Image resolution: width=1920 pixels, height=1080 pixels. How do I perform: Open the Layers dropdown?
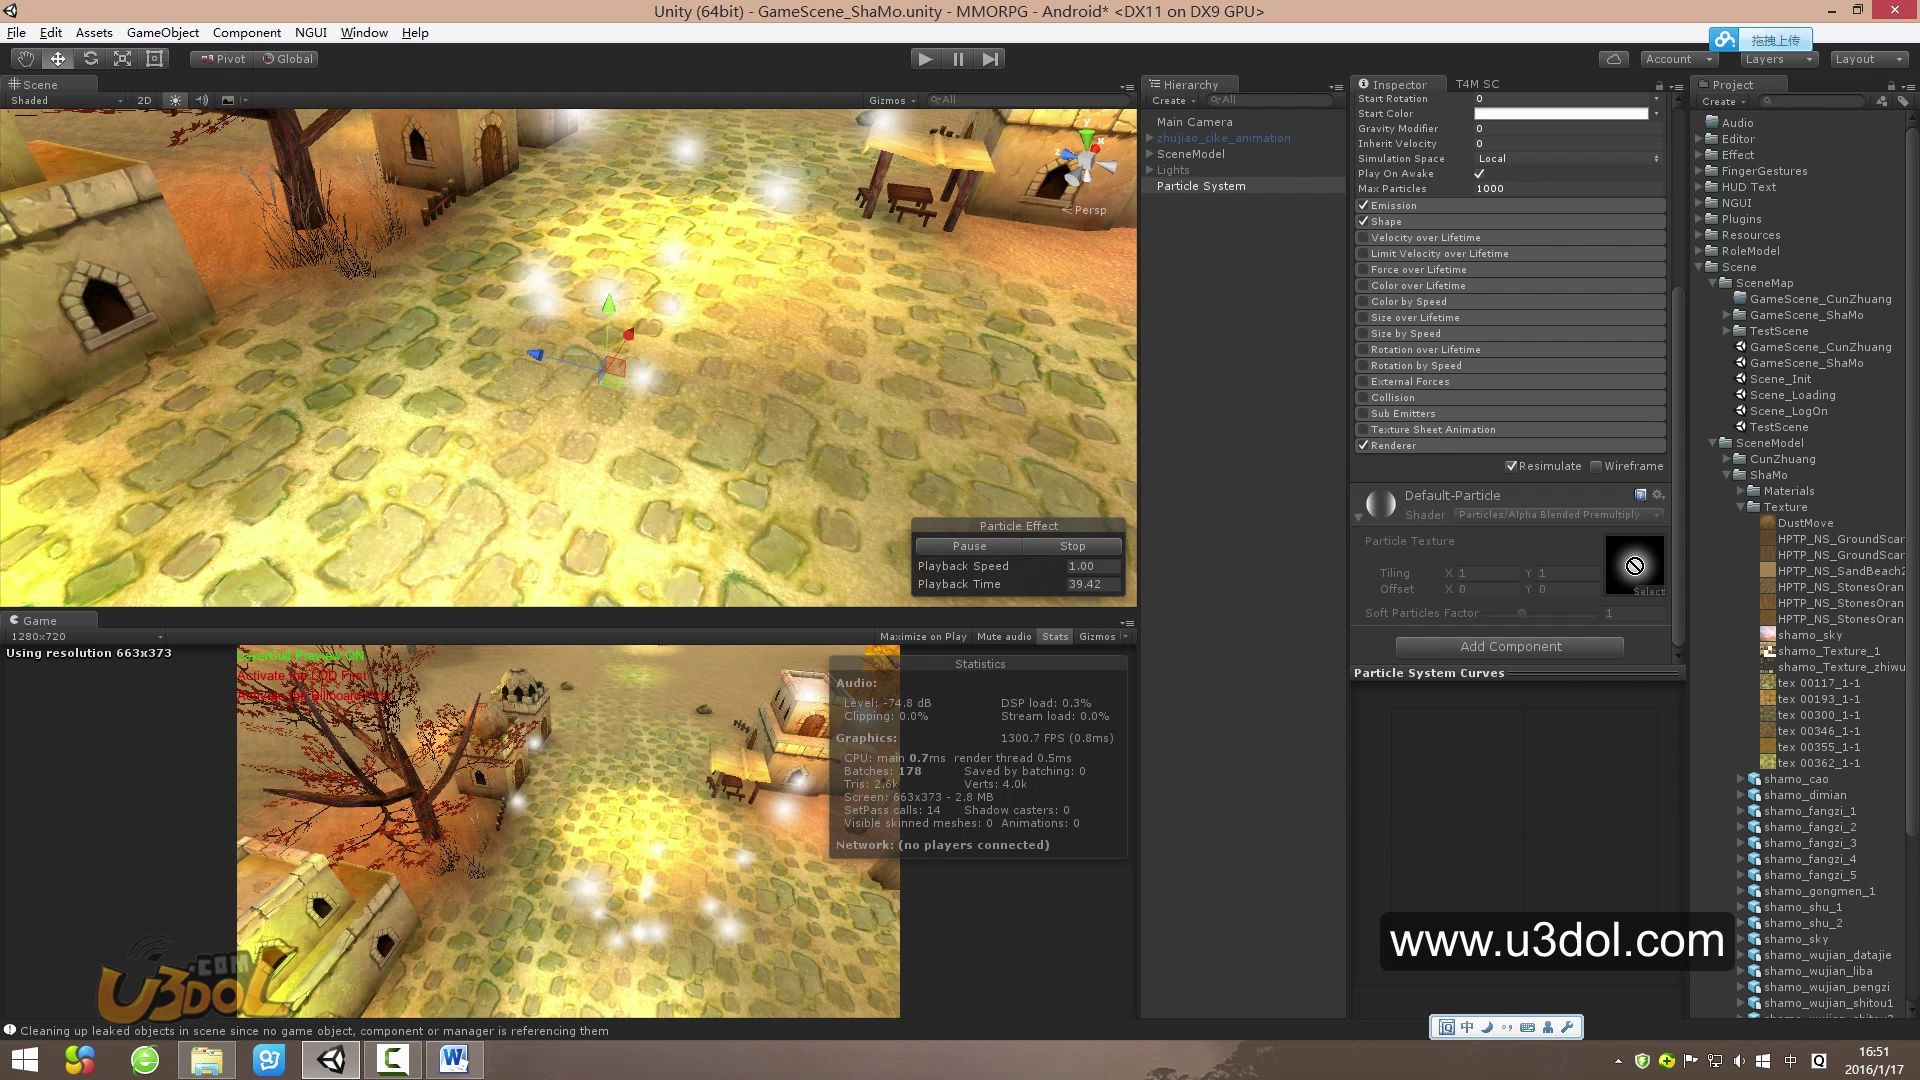[x=1777, y=59]
